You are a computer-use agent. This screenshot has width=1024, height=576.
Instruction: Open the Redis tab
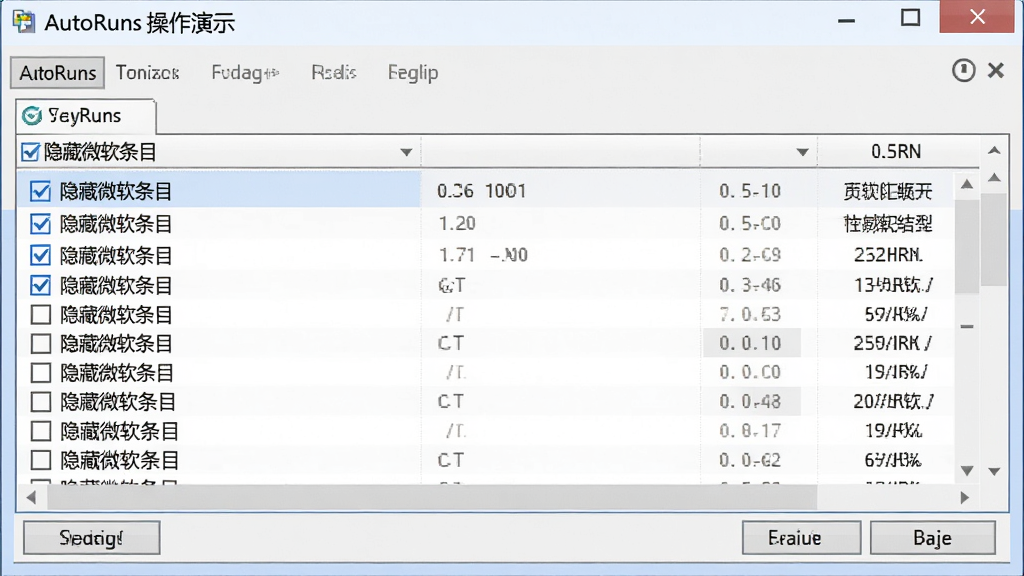[334, 72]
